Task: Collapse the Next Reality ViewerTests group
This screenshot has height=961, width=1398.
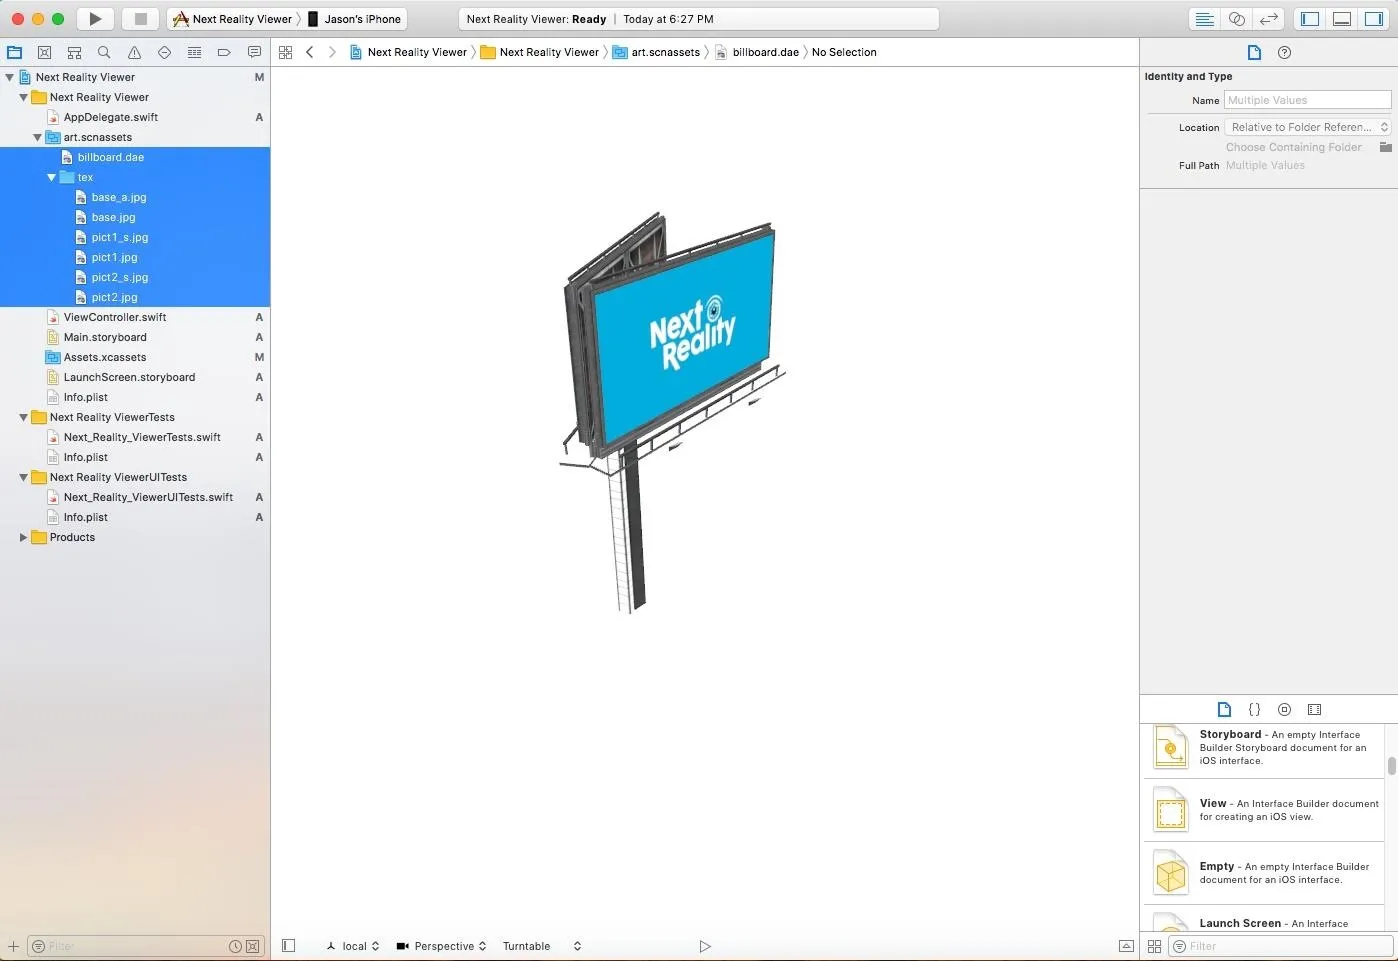Action: coord(24,417)
